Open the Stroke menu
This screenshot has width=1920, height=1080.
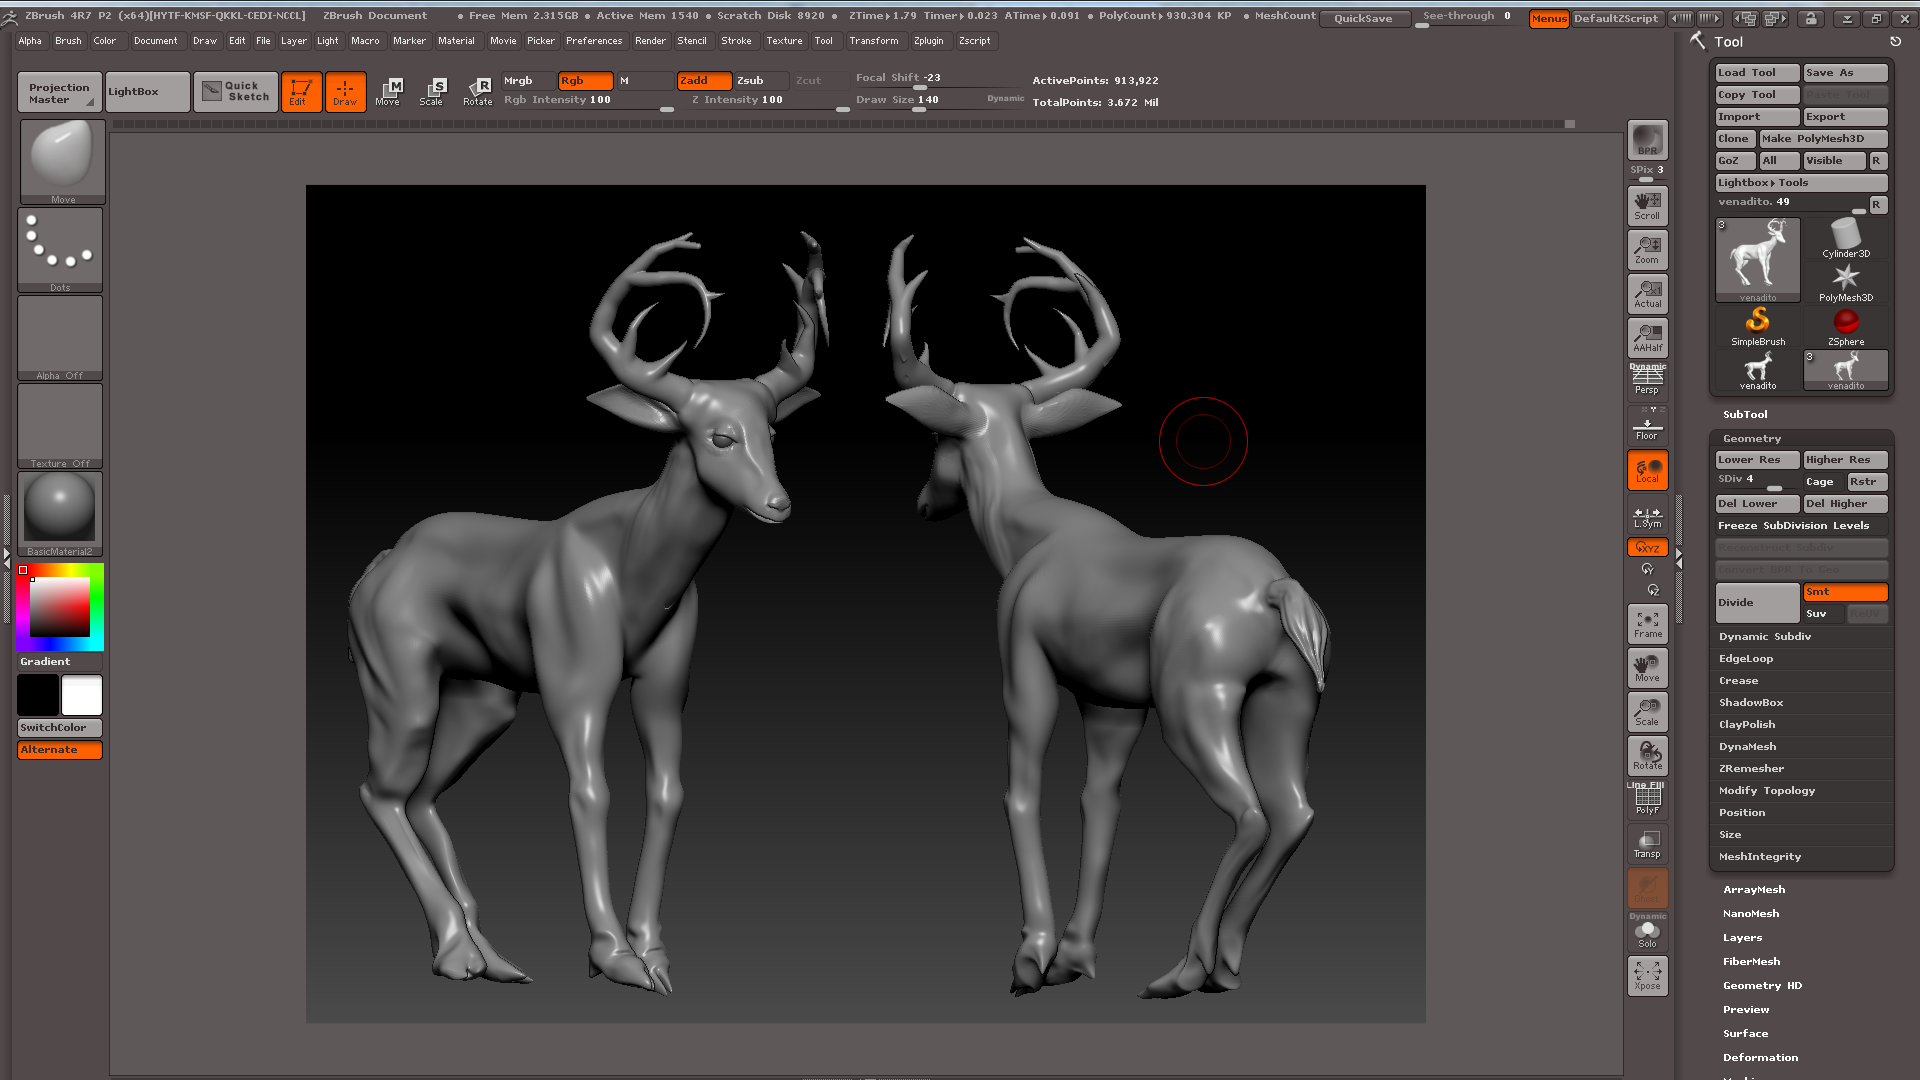(736, 41)
